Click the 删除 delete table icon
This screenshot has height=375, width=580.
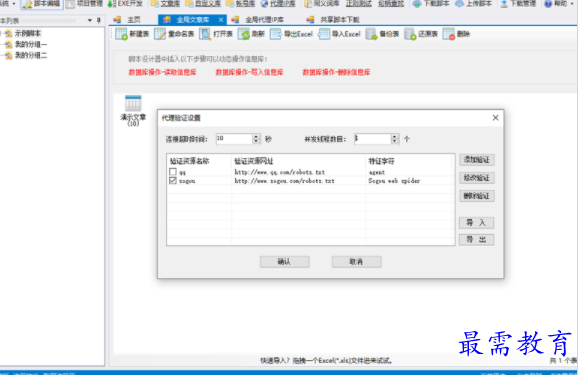pyautogui.click(x=449, y=34)
